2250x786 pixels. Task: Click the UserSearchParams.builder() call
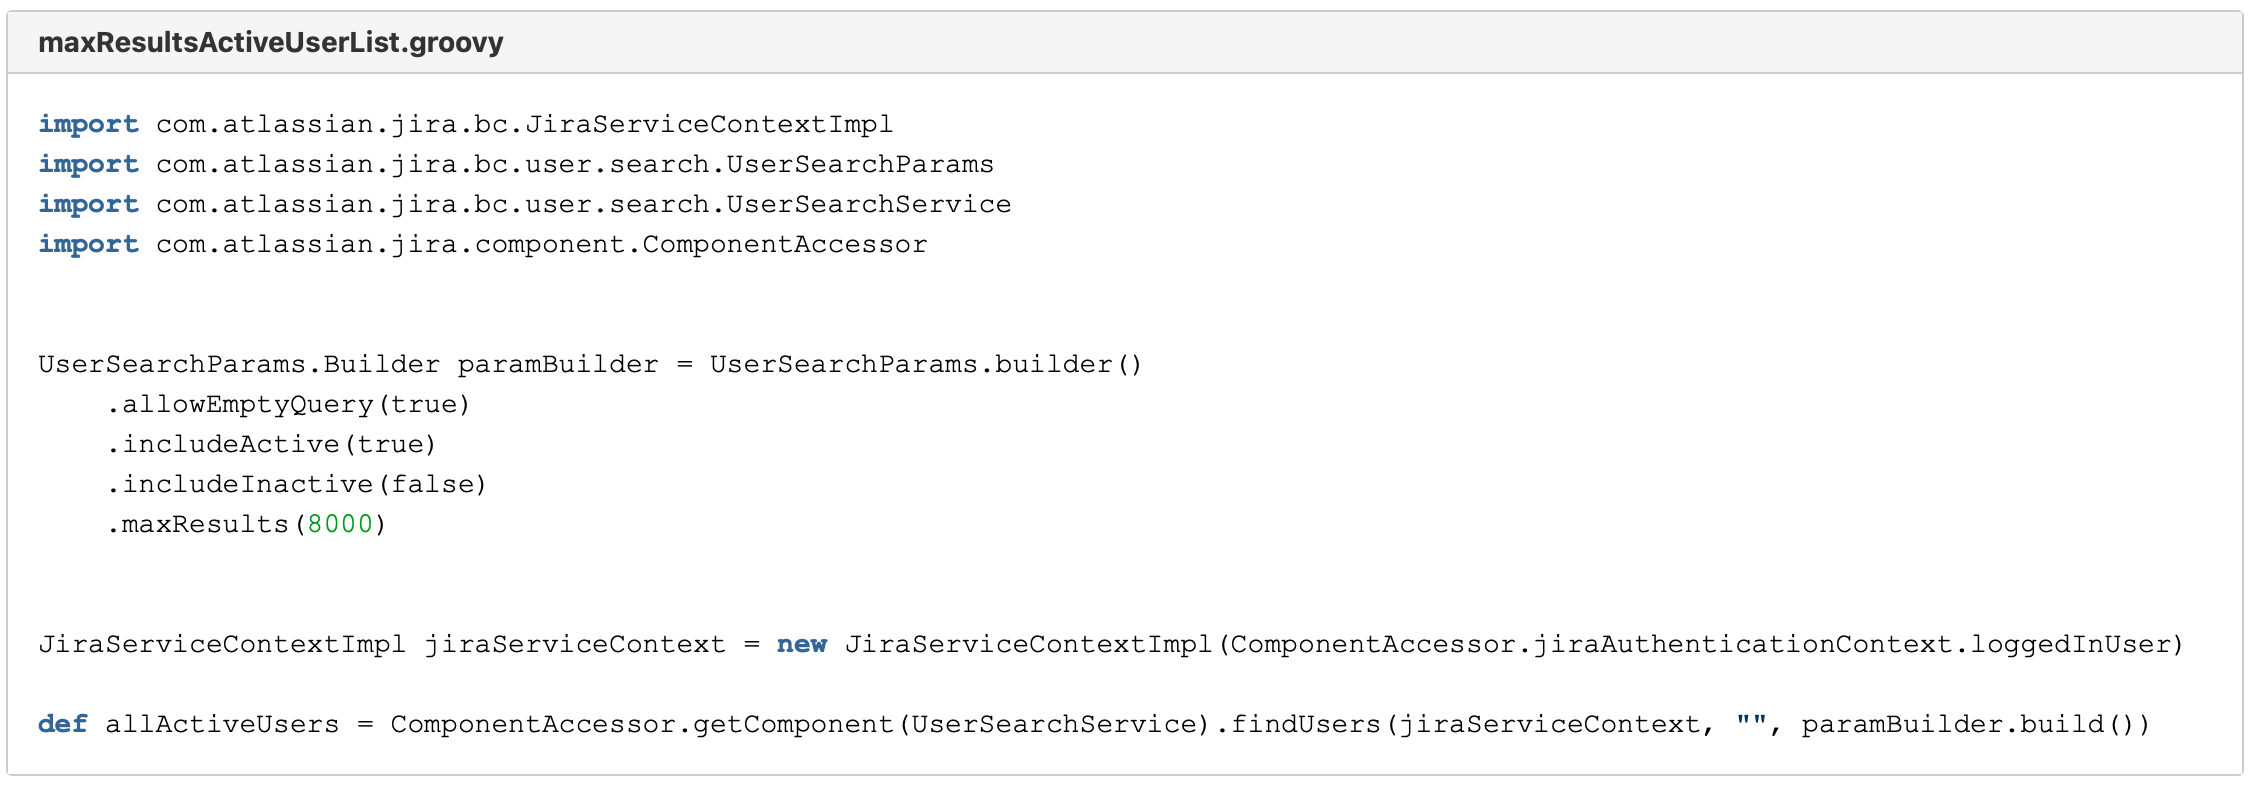pyautogui.click(x=925, y=364)
